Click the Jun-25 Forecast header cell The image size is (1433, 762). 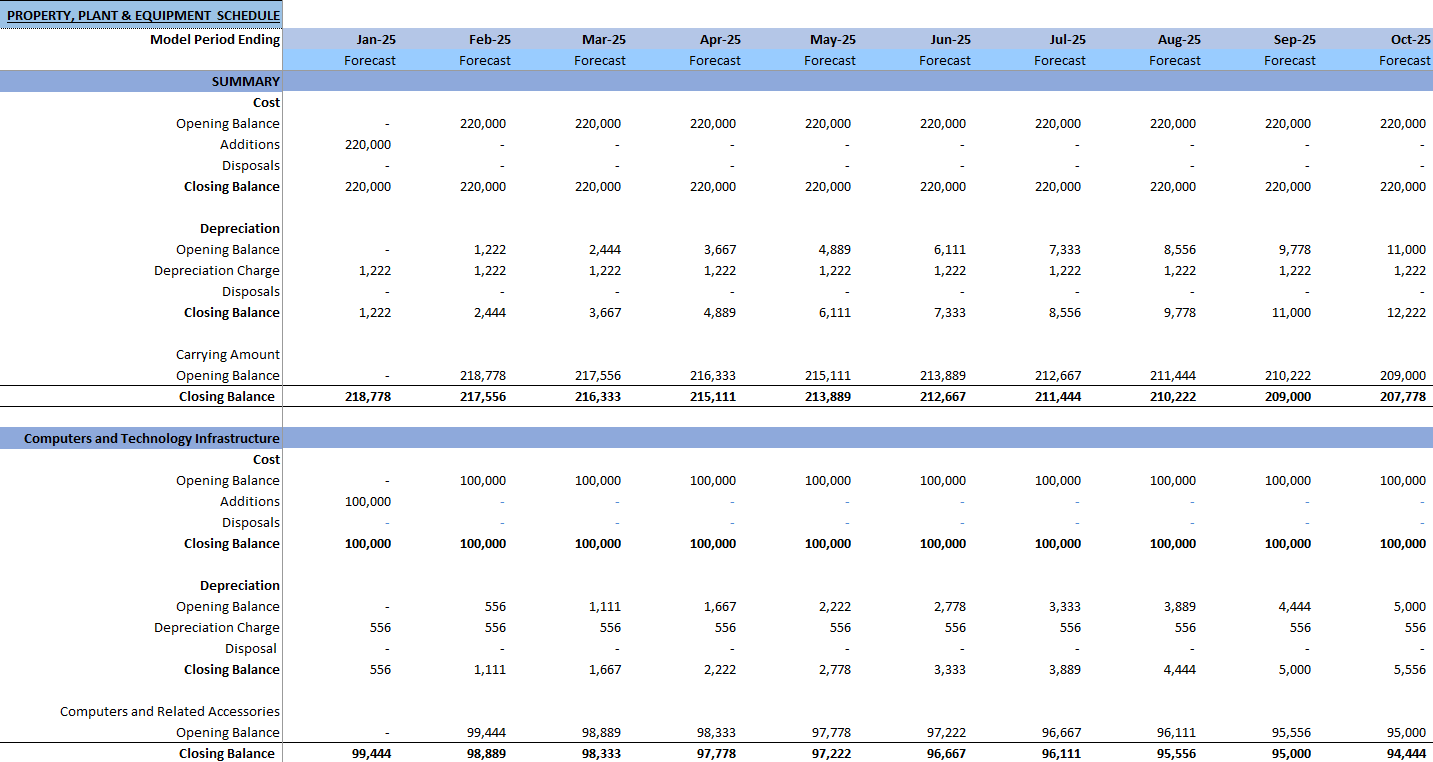point(944,60)
